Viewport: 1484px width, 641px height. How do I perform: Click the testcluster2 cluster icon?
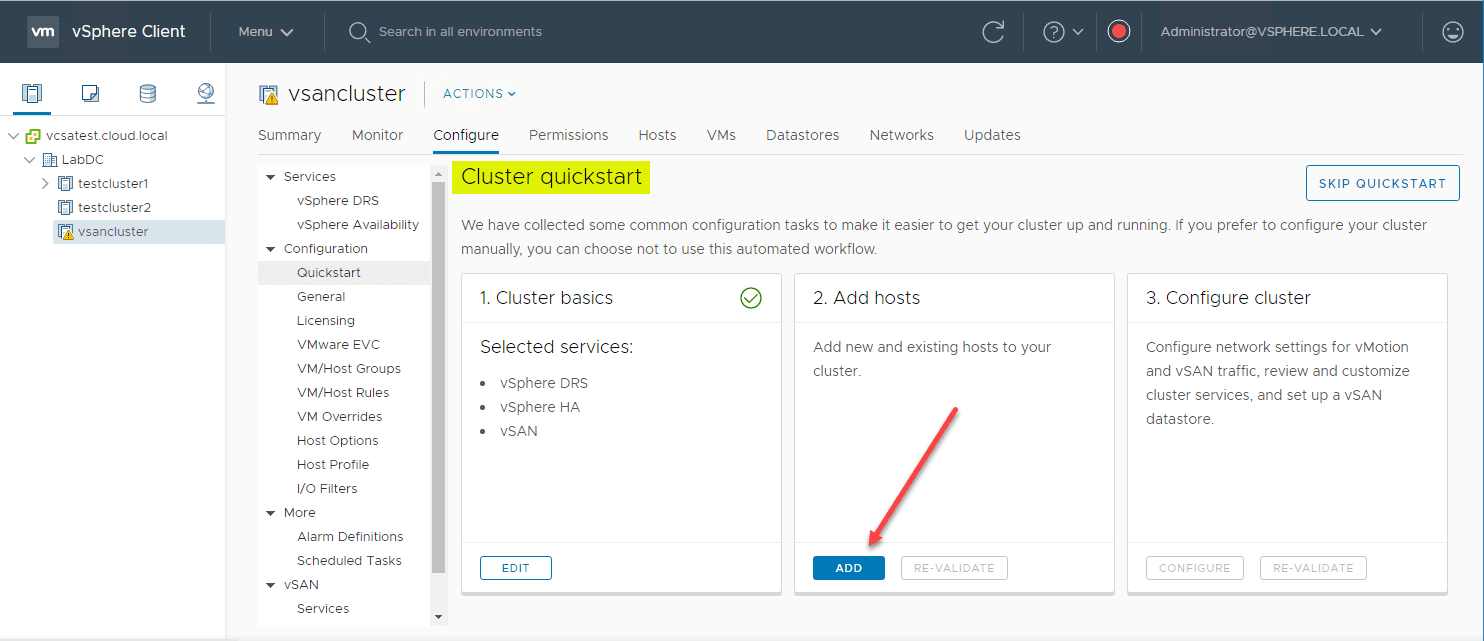click(x=66, y=208)
